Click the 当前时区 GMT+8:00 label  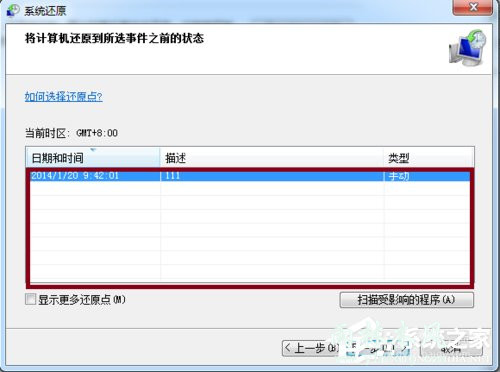tap(71, 133)
